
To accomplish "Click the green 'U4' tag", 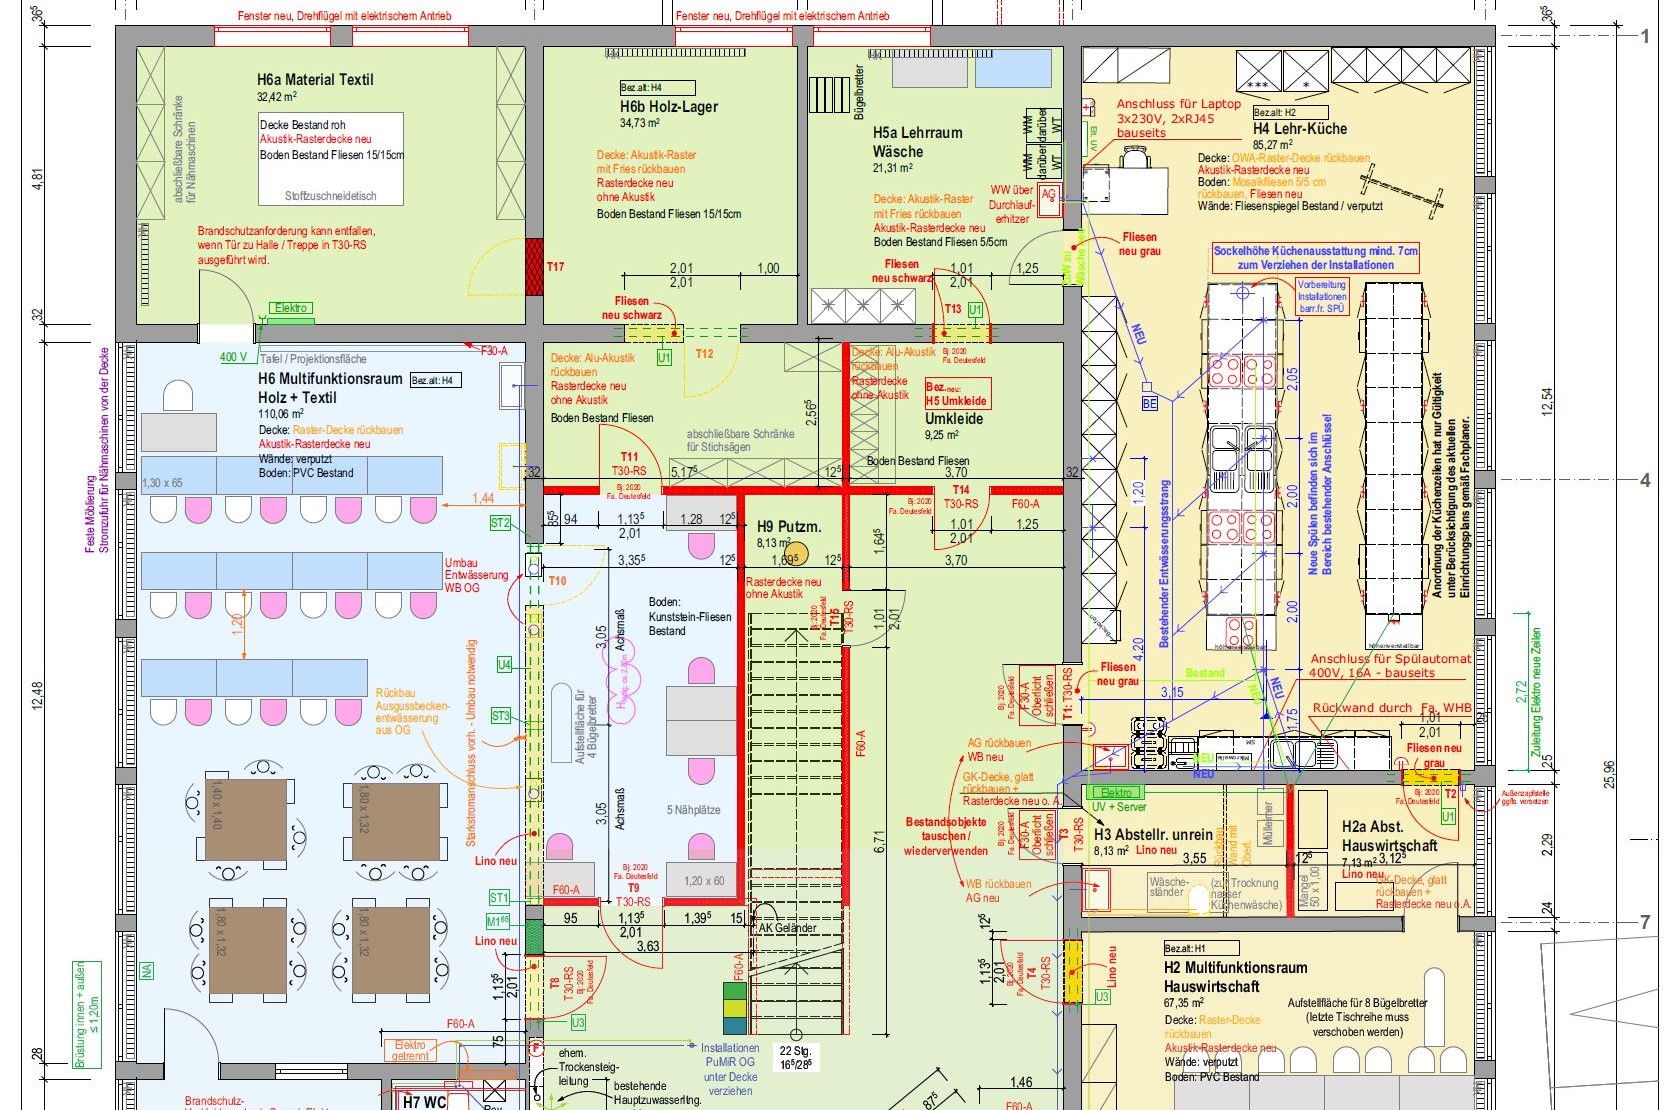I will click(x=504, y=664).
